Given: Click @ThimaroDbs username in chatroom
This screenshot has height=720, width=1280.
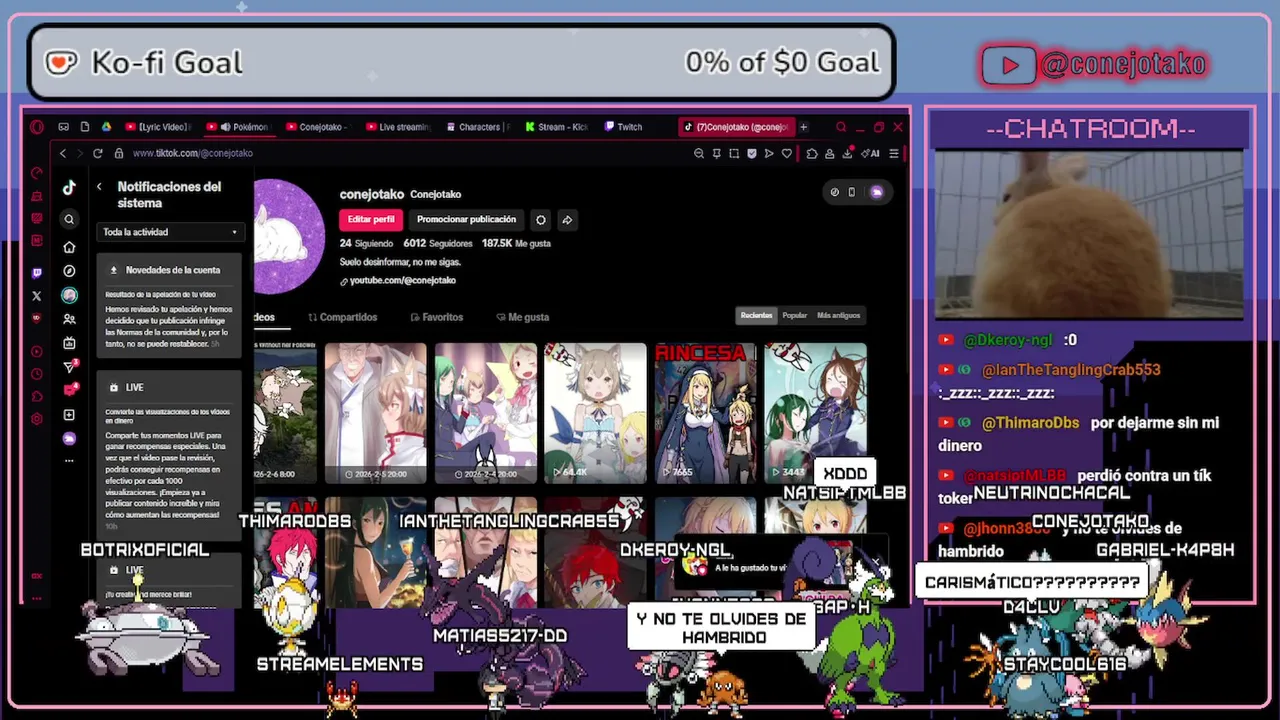Looking at the screenshot, I should click(1030, 423).
